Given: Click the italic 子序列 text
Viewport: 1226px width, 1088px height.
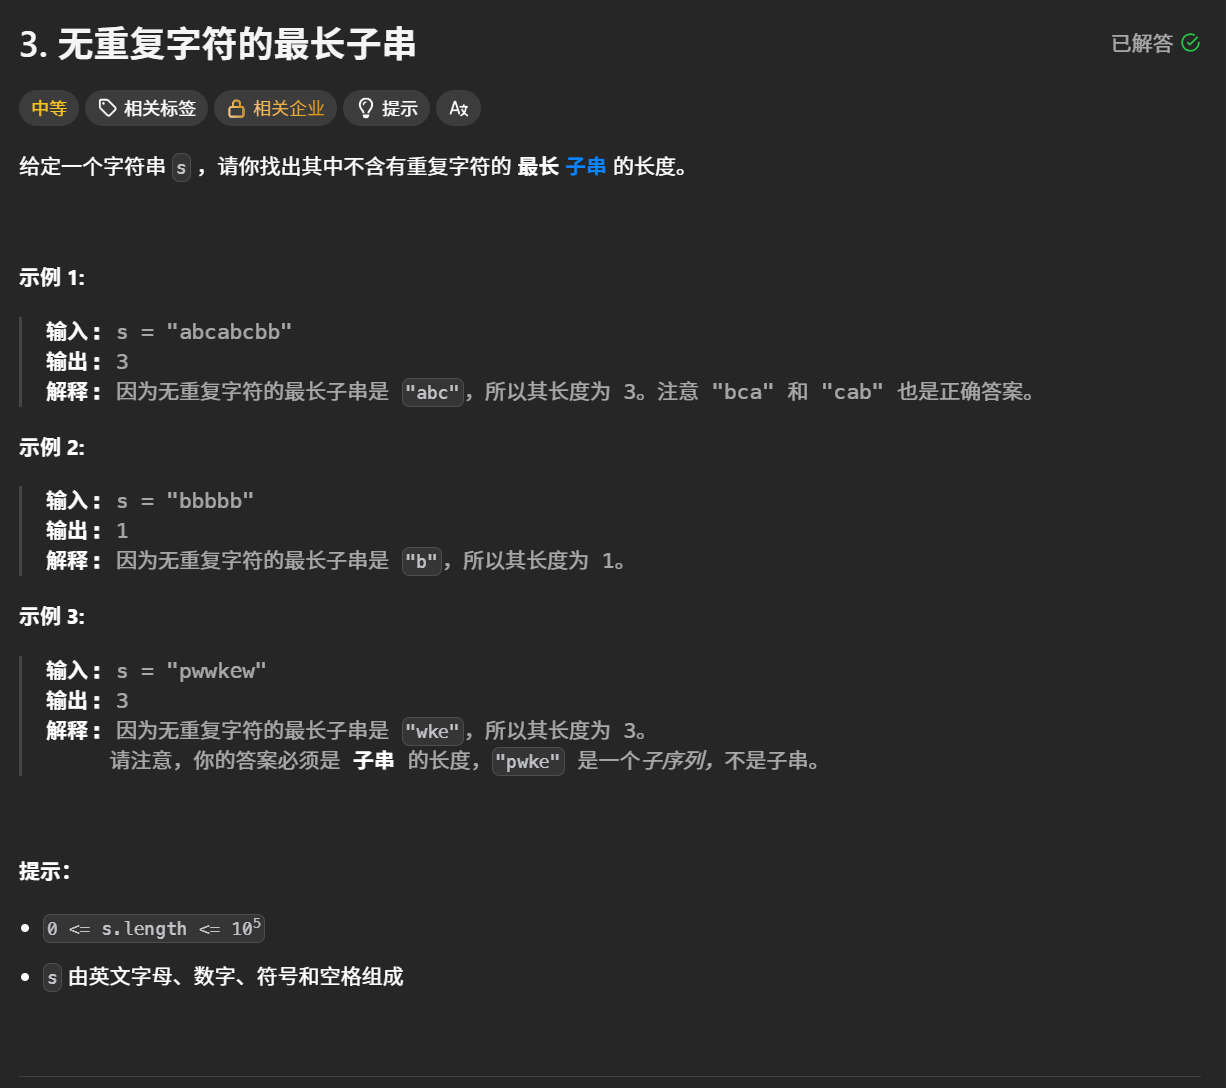Looking at the screenshot, I should 675,761.
